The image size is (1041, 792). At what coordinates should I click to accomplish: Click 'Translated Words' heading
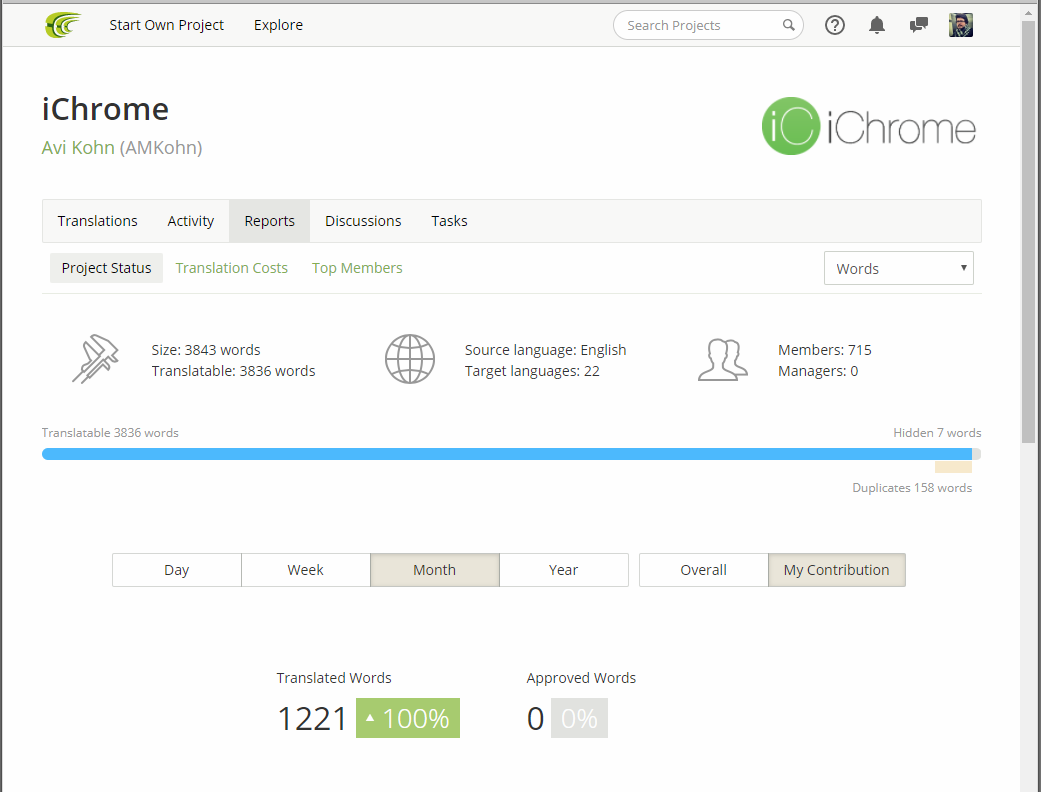tap(334, 678)
